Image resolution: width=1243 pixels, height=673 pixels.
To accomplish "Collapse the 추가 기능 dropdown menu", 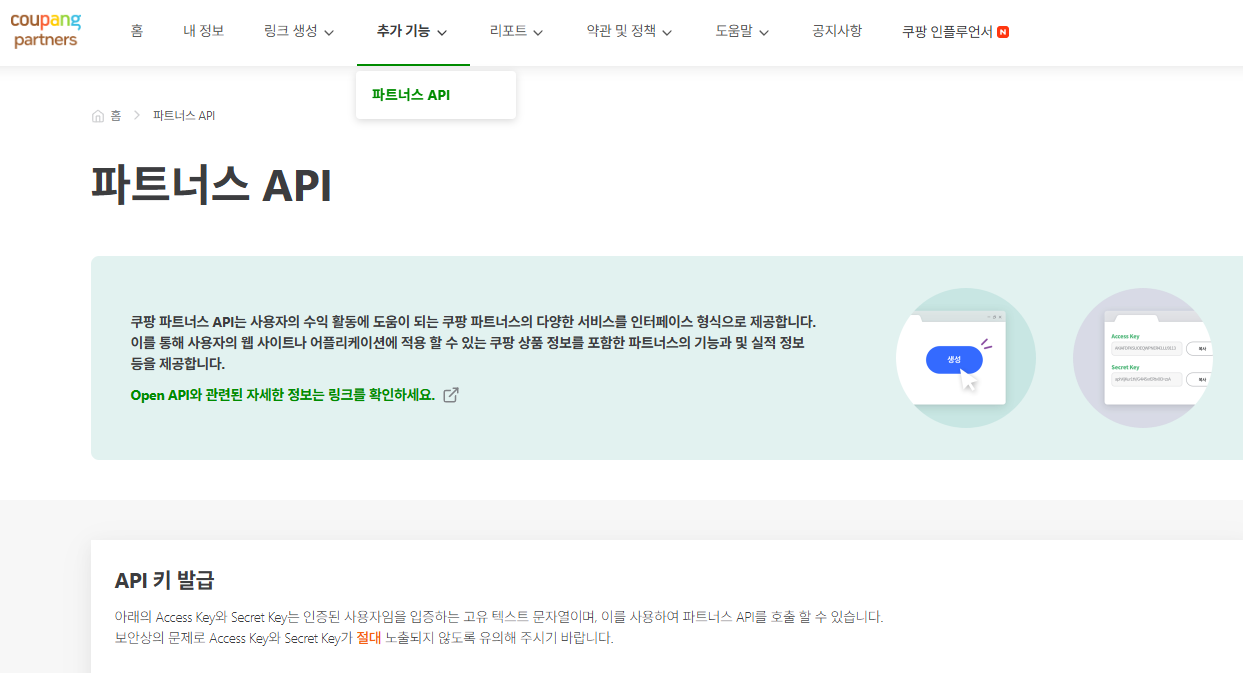I will point(412,31).
